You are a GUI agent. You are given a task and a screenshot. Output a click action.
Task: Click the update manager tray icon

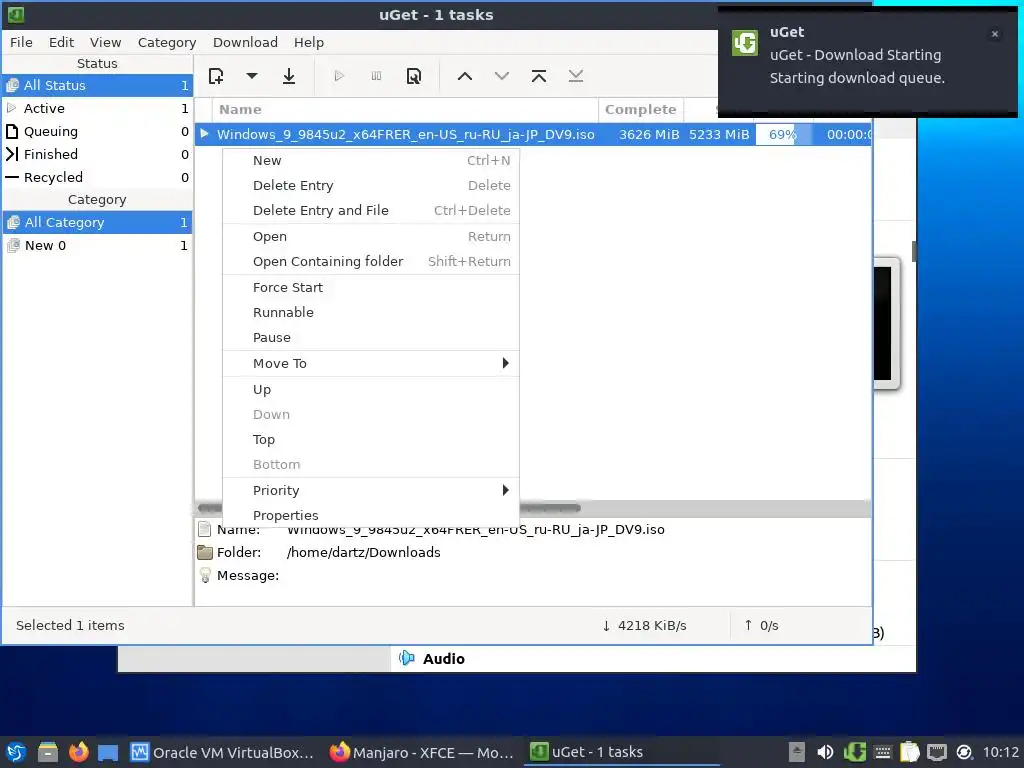pyautogui.click(x=965, y=752)
